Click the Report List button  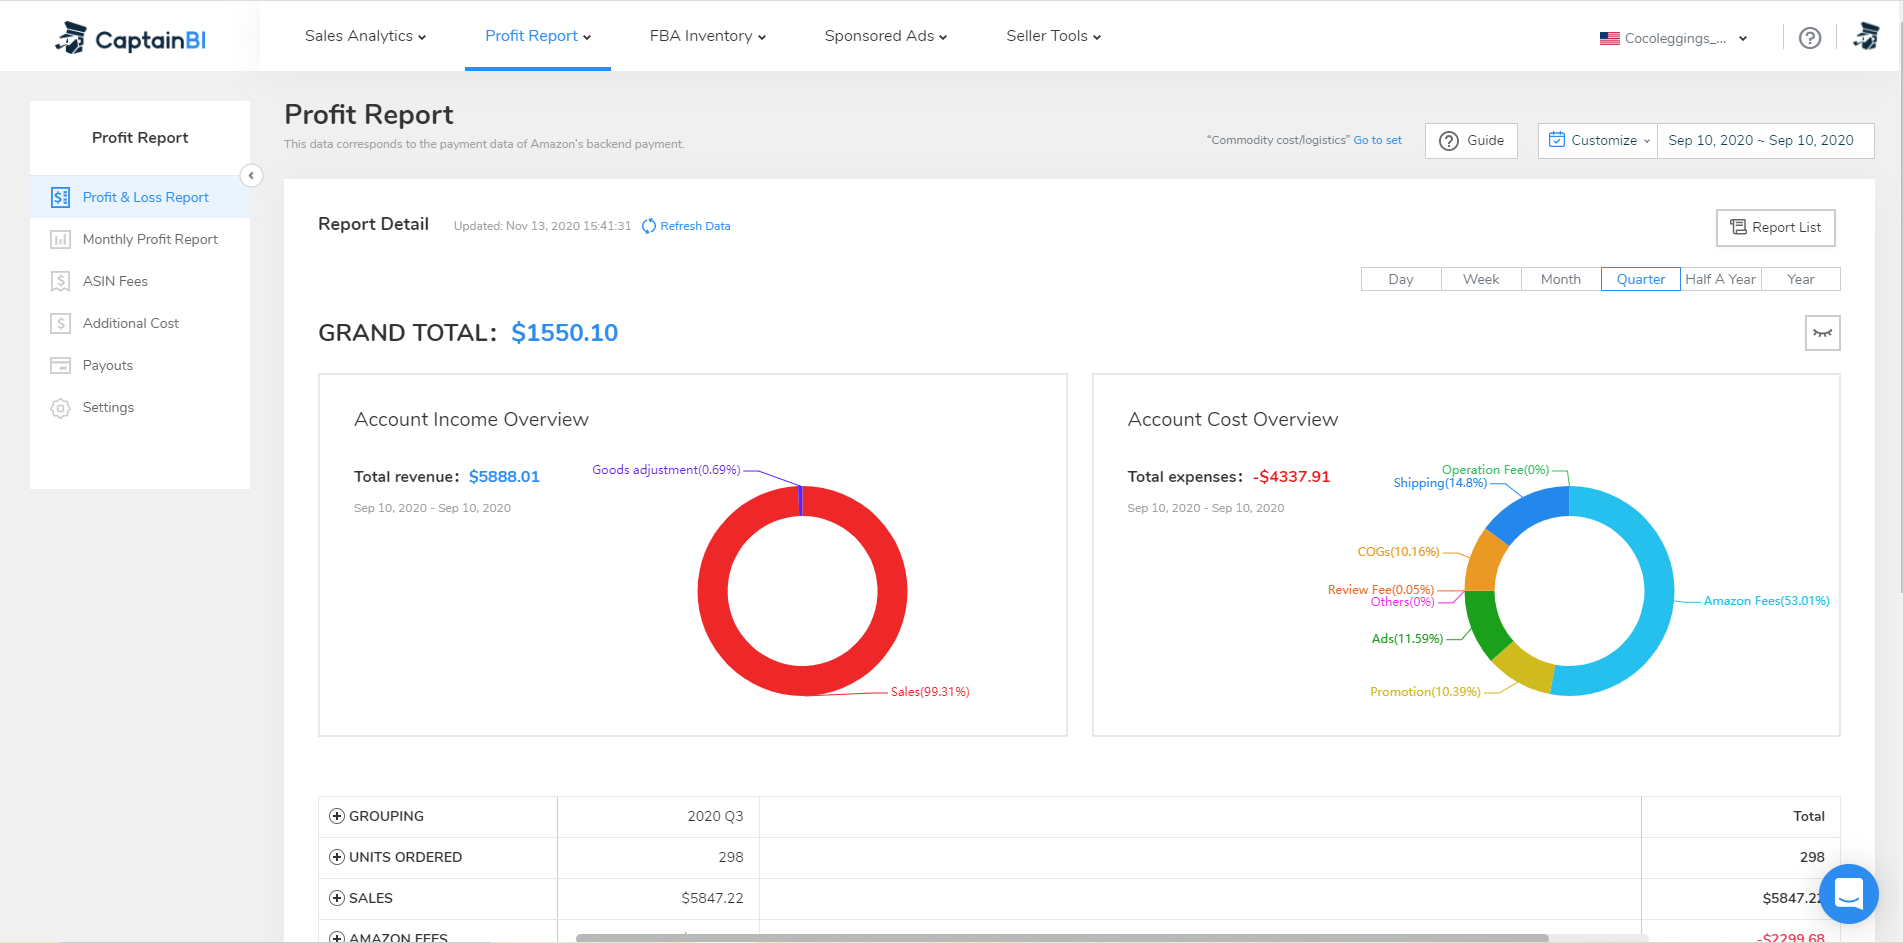pyautogui.click(x=1775, y=227)
